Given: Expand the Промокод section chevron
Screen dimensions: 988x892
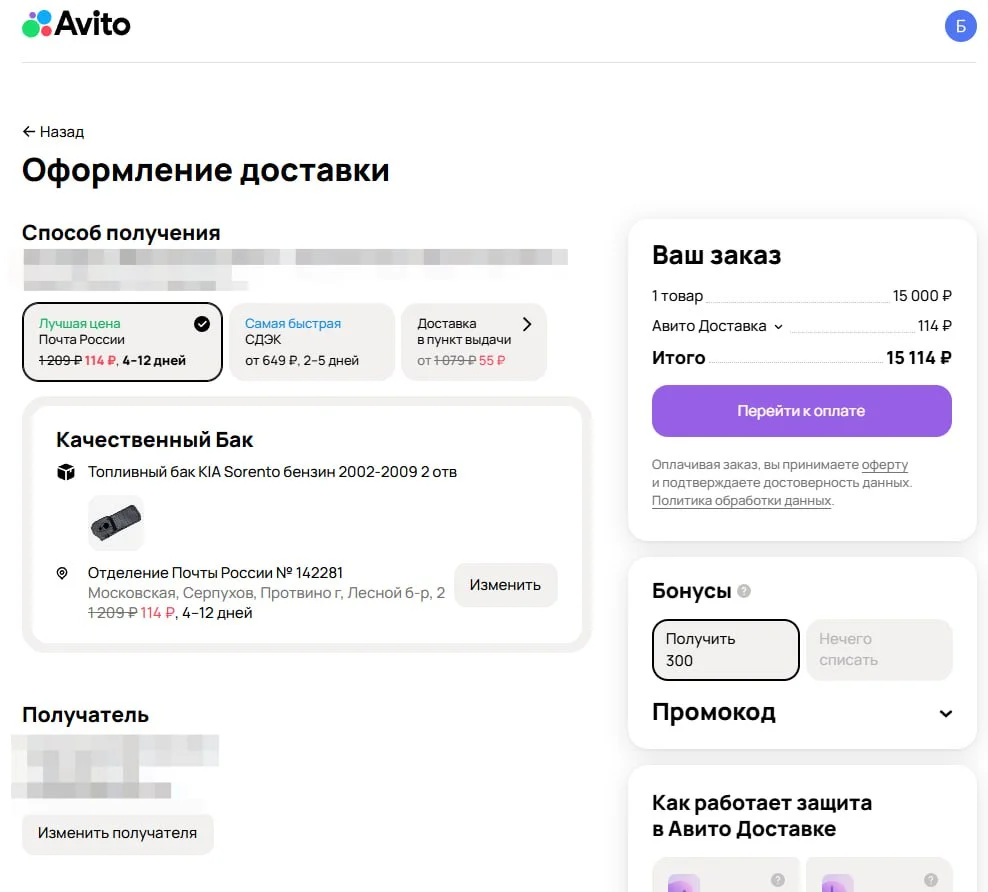Looking at the screenshot, I should (945, 713).
